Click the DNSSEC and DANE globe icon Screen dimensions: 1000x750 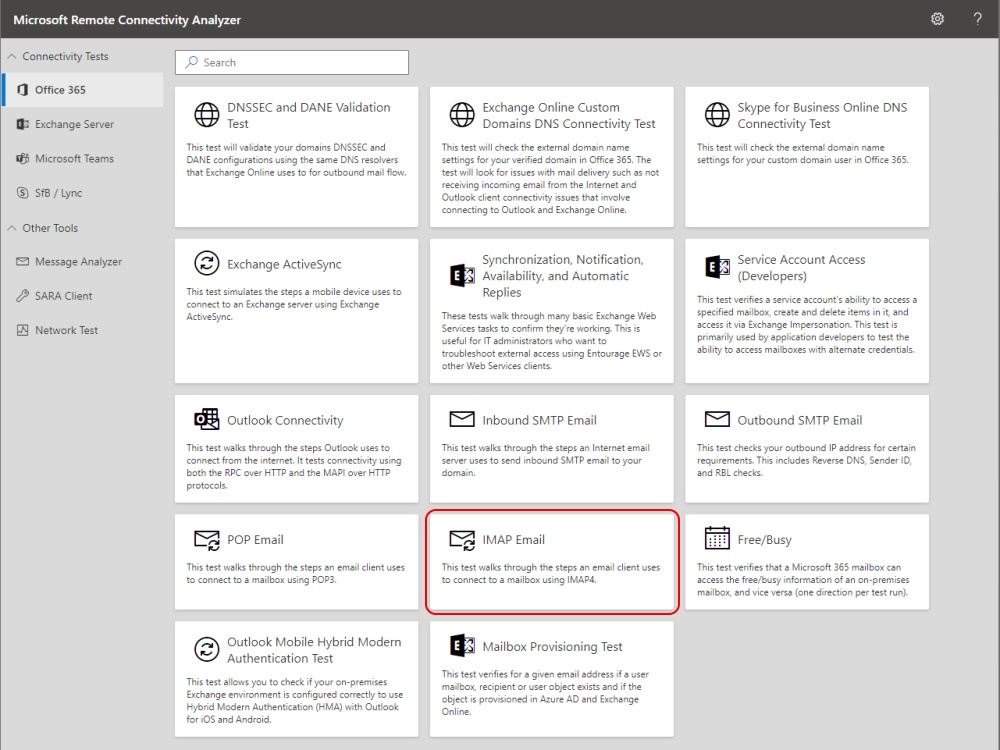pyautogui.click(x=207, y=115)
